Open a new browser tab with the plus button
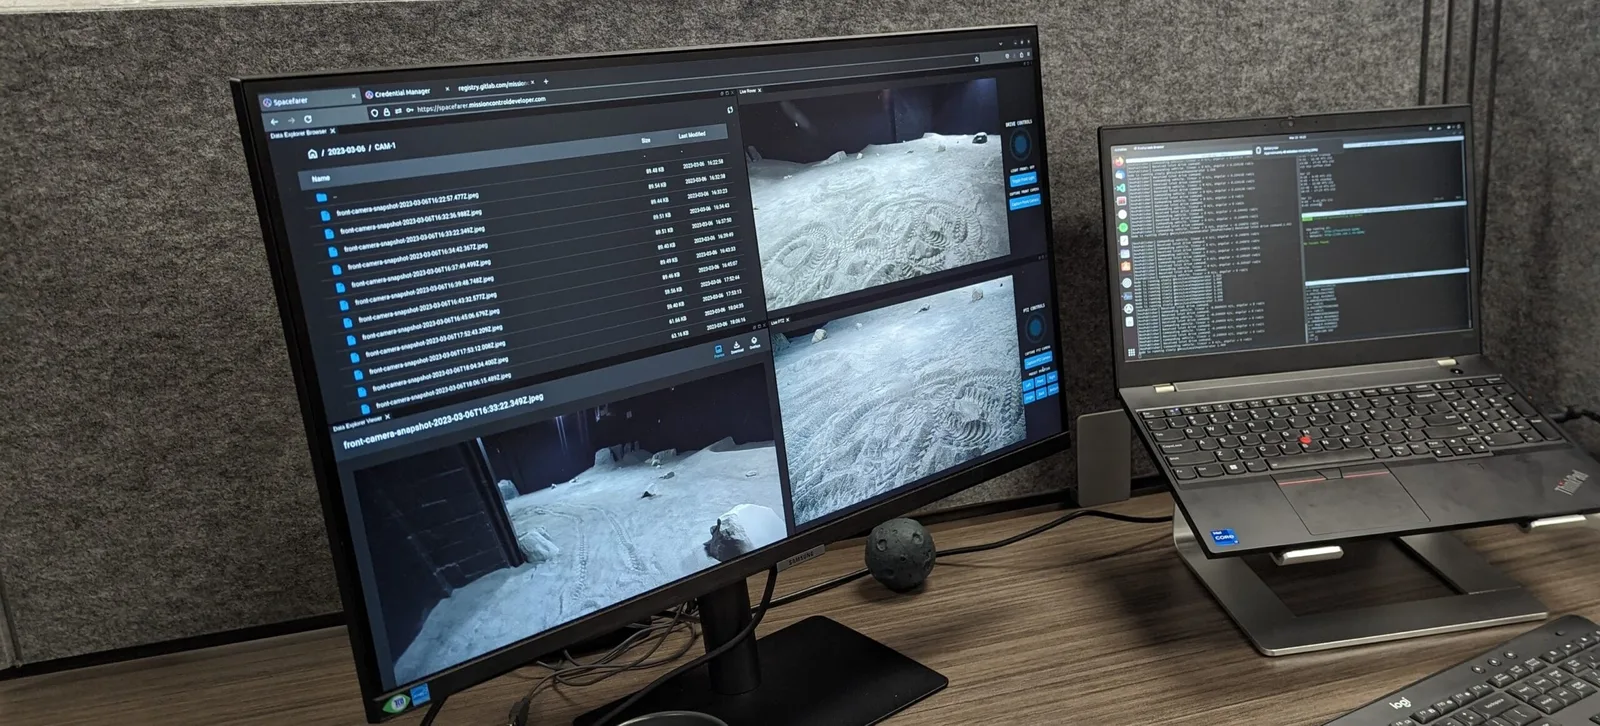This screenshot has width=1600, height=726. [546, 82]
